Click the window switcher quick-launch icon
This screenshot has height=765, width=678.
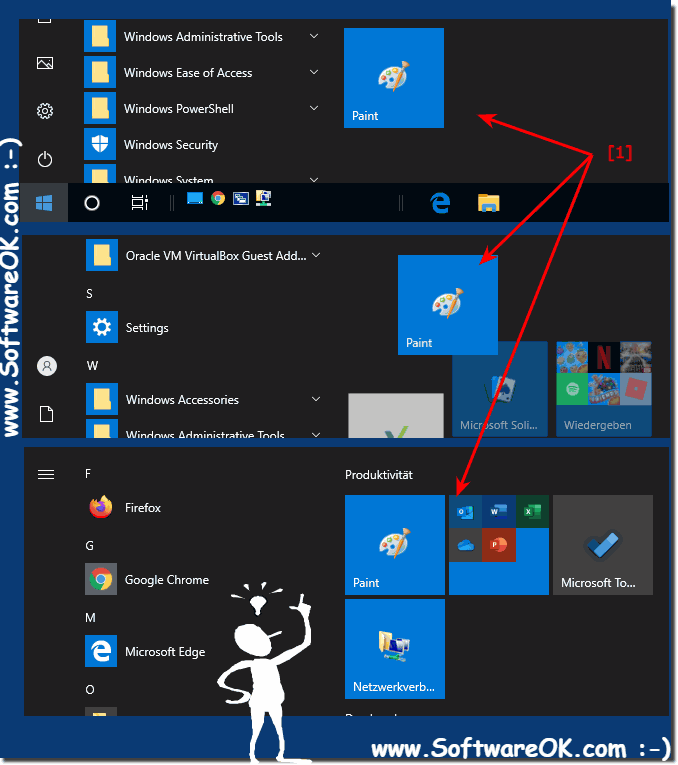click(241, 199)
